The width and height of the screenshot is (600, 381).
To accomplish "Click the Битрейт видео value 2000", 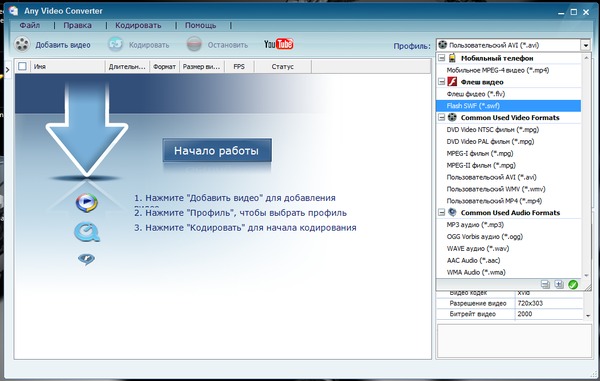I will pos(525,314).
